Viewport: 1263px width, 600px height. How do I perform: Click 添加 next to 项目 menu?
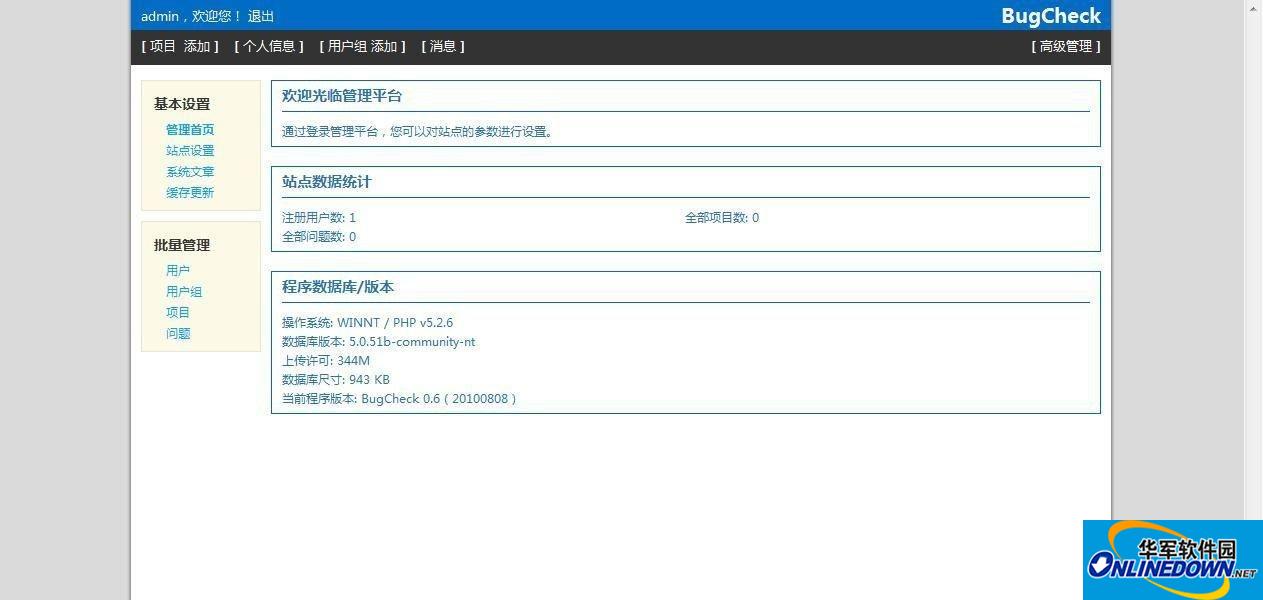pos(198,46)
